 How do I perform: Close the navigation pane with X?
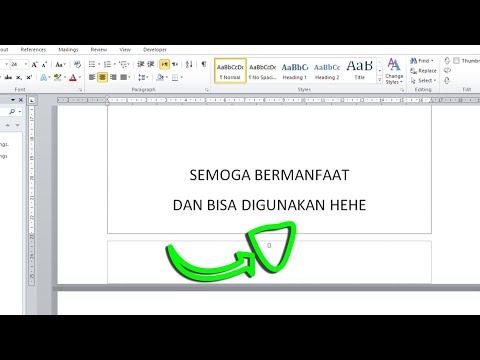click(21, 100)
